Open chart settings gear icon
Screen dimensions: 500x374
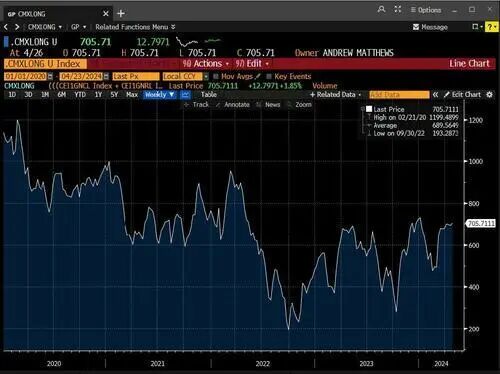(x=489, y=95)
